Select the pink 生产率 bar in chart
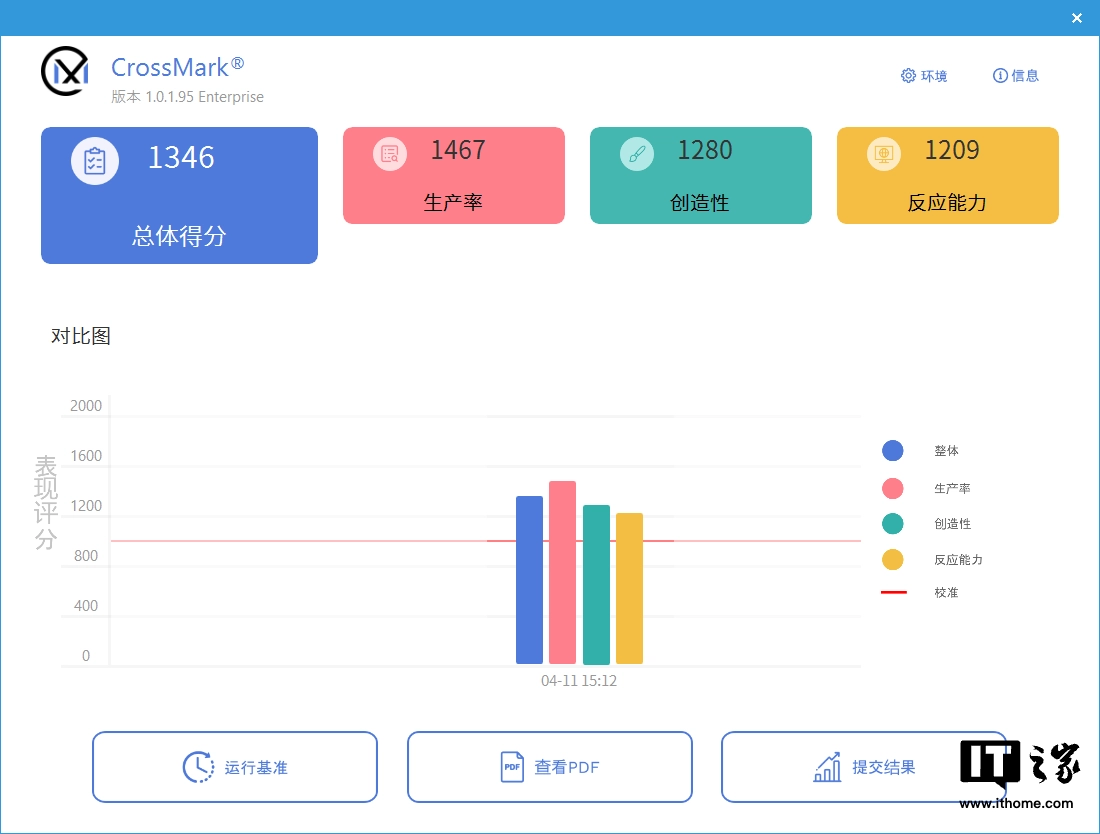This screenshot has width=1100, height=834. [562, 572]
